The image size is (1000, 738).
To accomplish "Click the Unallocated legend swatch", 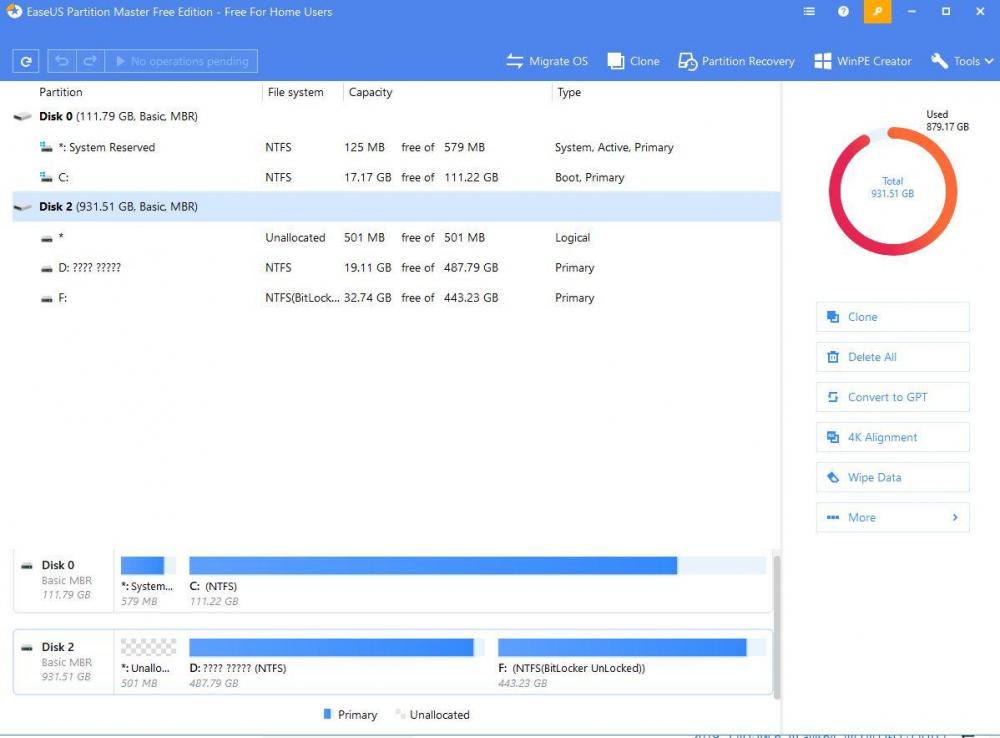I will (x=400, y=714).
